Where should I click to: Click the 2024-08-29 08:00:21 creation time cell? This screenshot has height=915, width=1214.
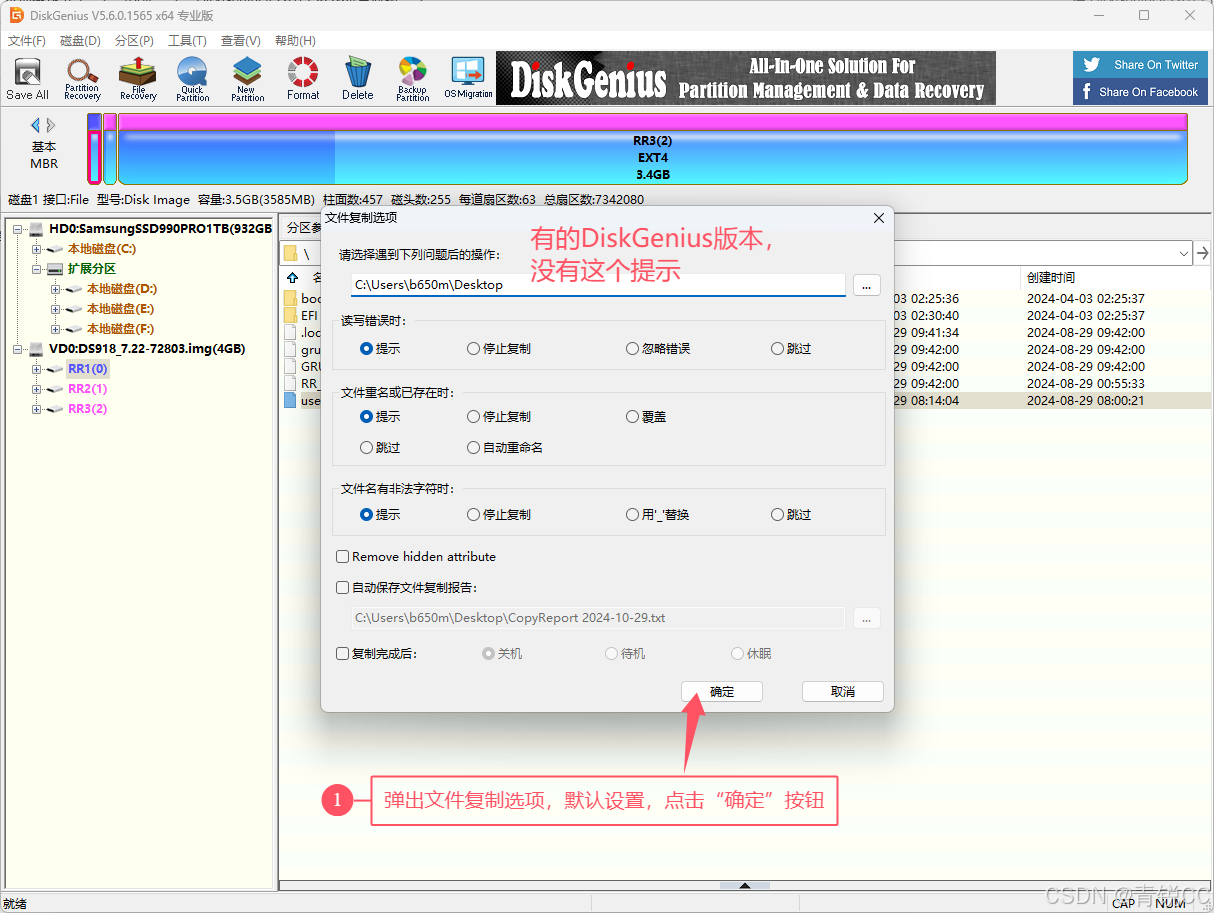pyautogui.click(x=1085, y=400)
